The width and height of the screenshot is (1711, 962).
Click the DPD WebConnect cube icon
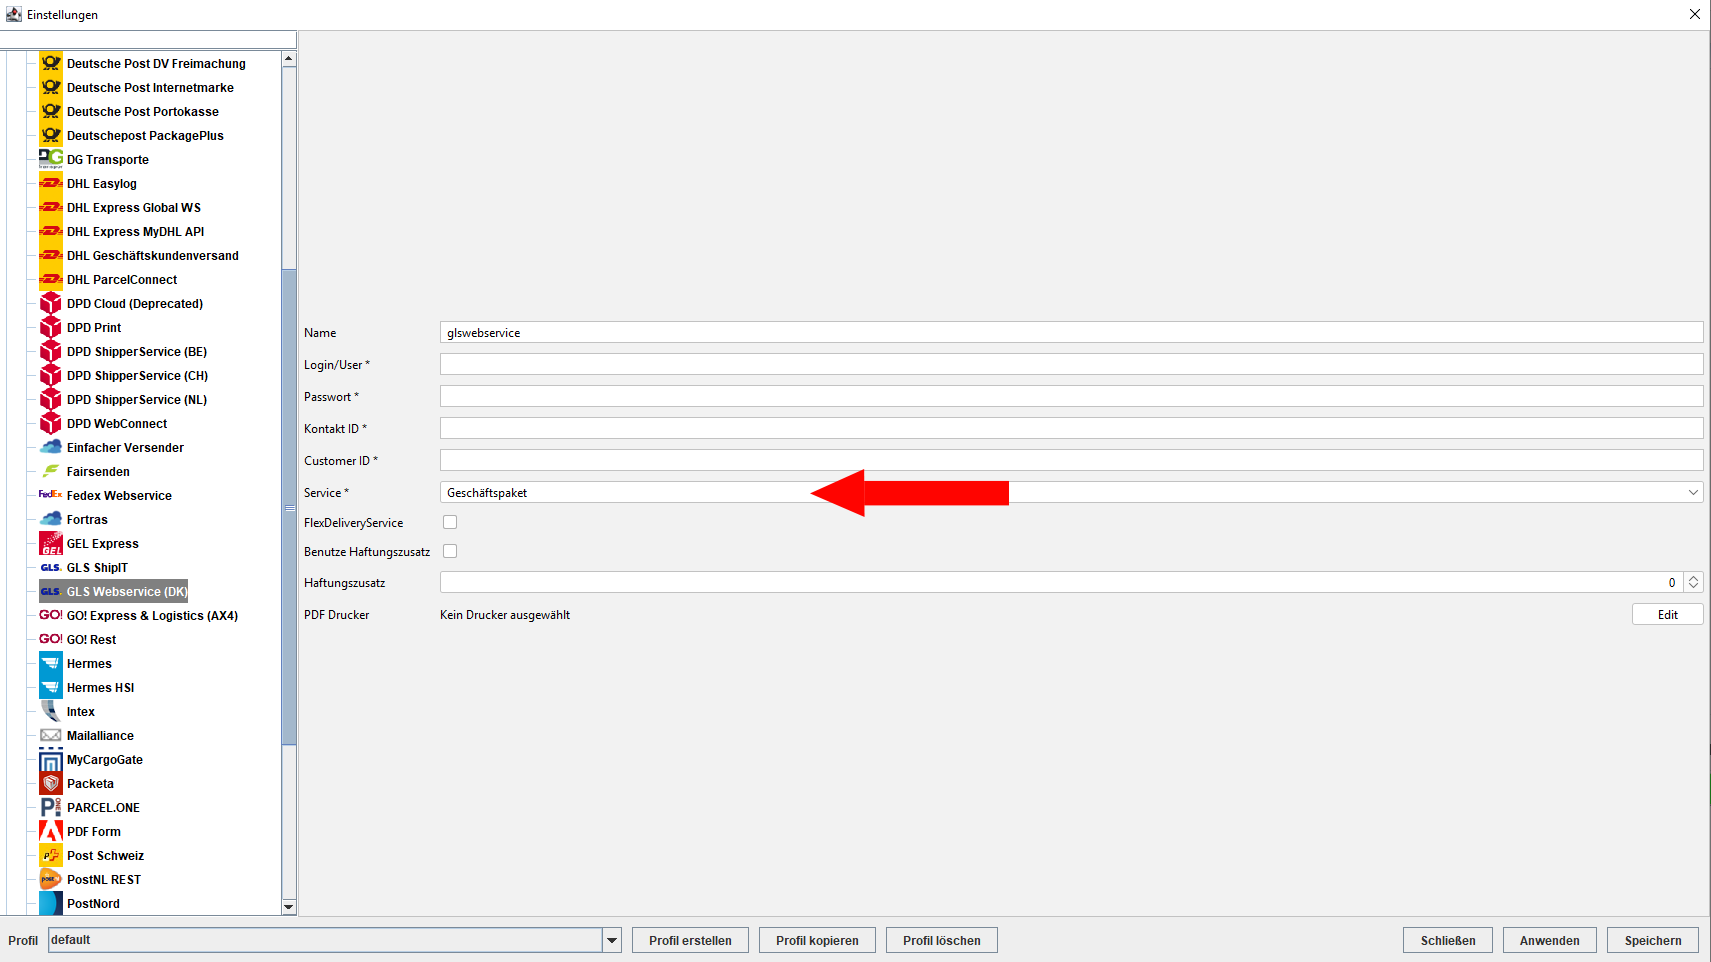(x=51, y=423)
